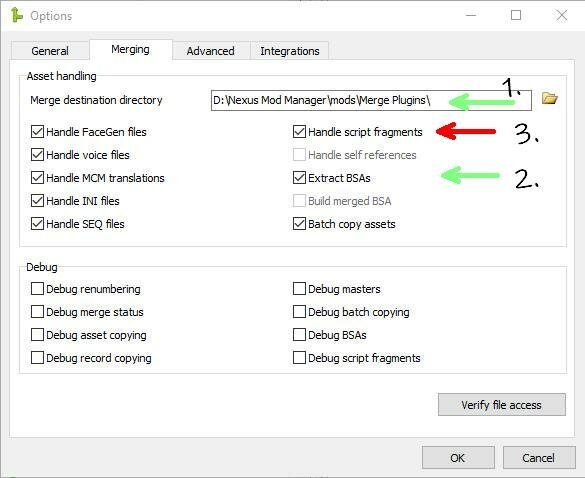Confirm settings with the OK button

(x=458, y=458)
